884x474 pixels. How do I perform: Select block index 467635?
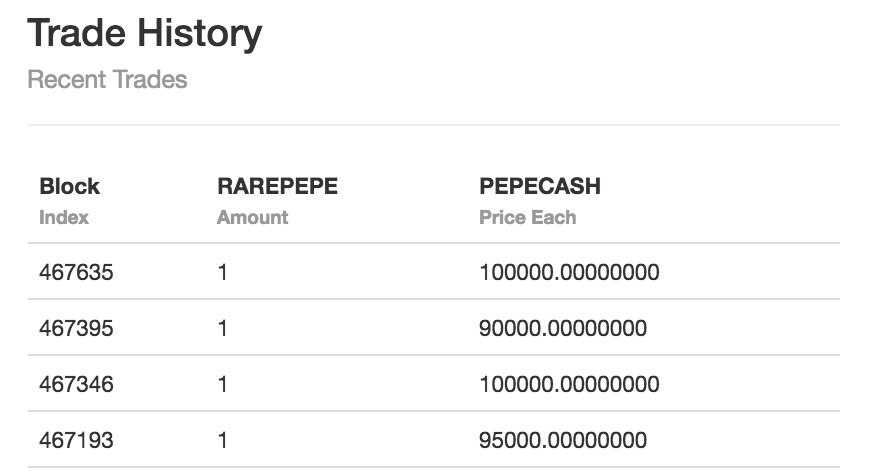pyautogui.click(x=76, y=272)
